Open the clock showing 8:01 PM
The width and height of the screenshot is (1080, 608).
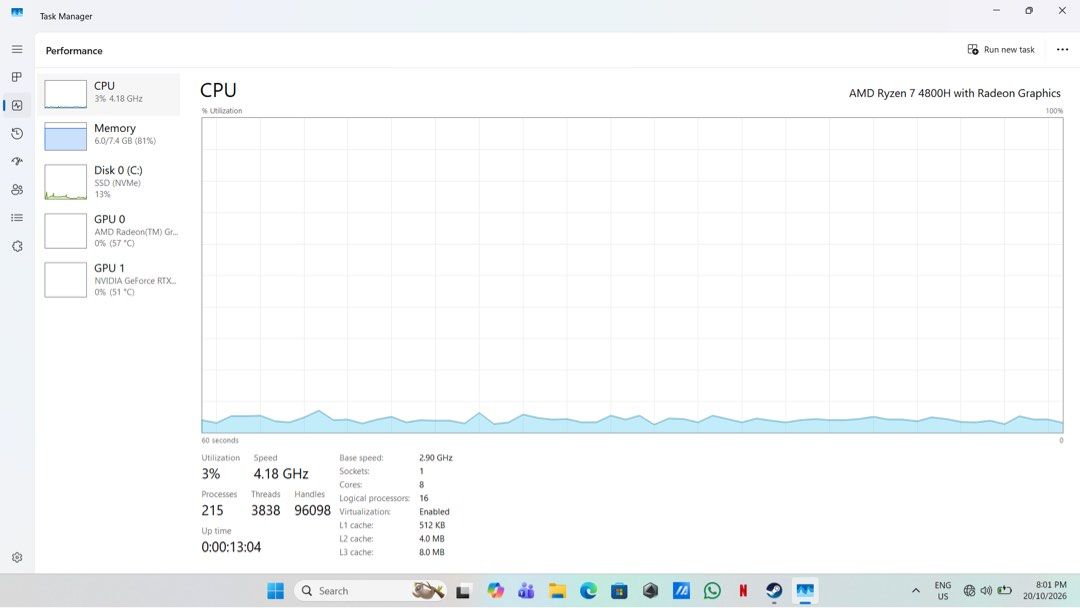pyautogui.click(x=1044, y=591)
